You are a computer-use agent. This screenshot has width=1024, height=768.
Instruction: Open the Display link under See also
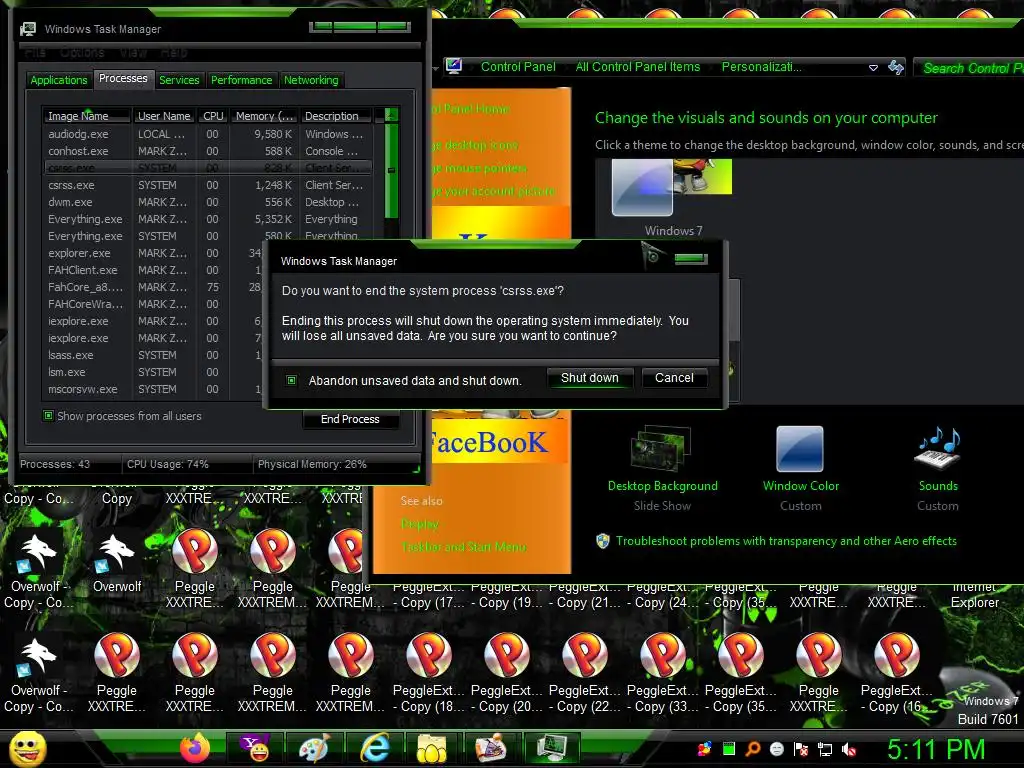(420, 524)
